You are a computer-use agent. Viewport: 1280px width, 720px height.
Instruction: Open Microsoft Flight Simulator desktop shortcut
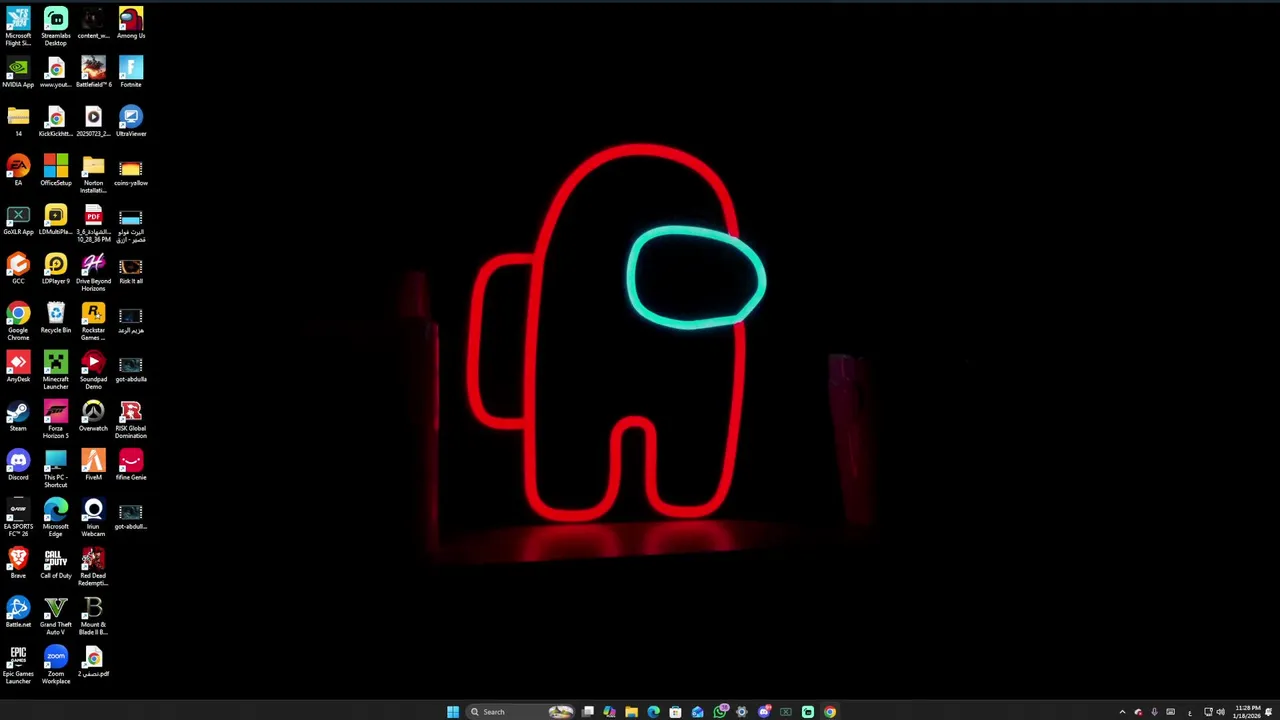tap(18, 27)
